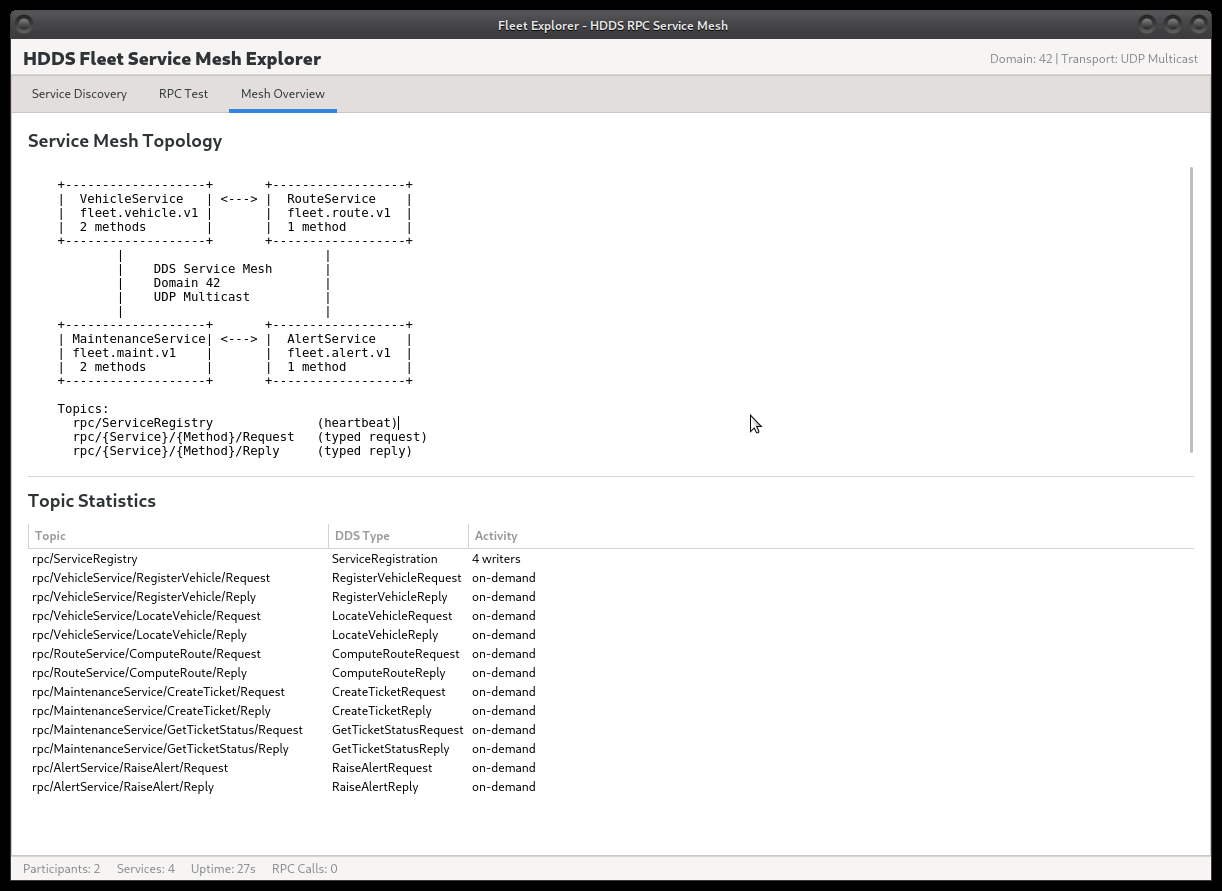Viewport: 1222px width, 891px height.
Task: Sort by the DDS Type column header
Action: pos(361,536)
